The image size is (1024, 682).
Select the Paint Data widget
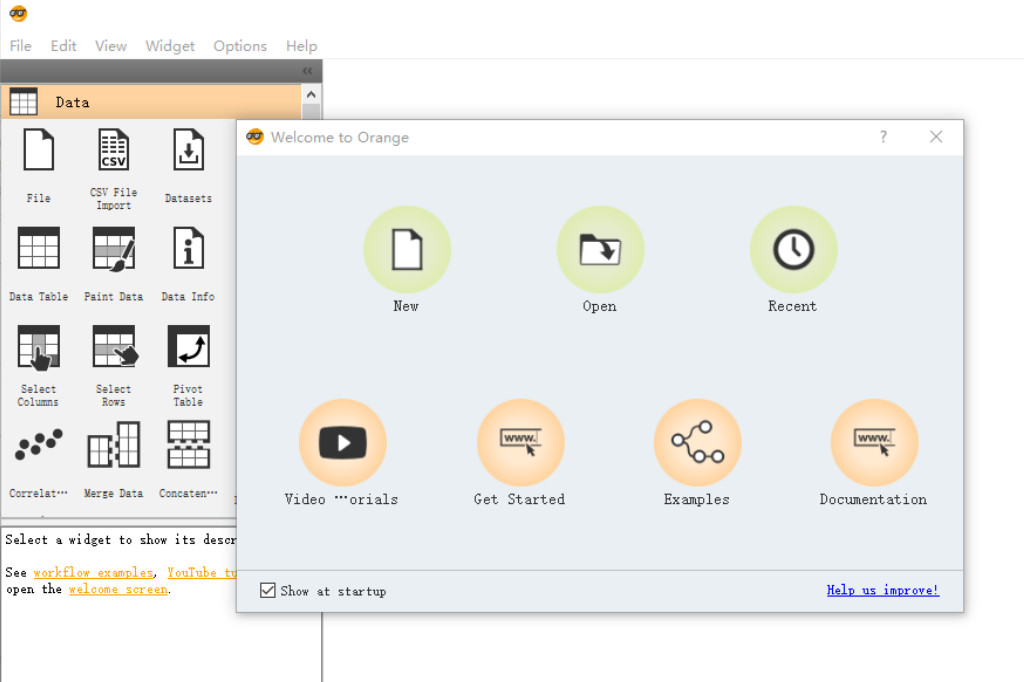pyautogui.click(x=114, y=248)
